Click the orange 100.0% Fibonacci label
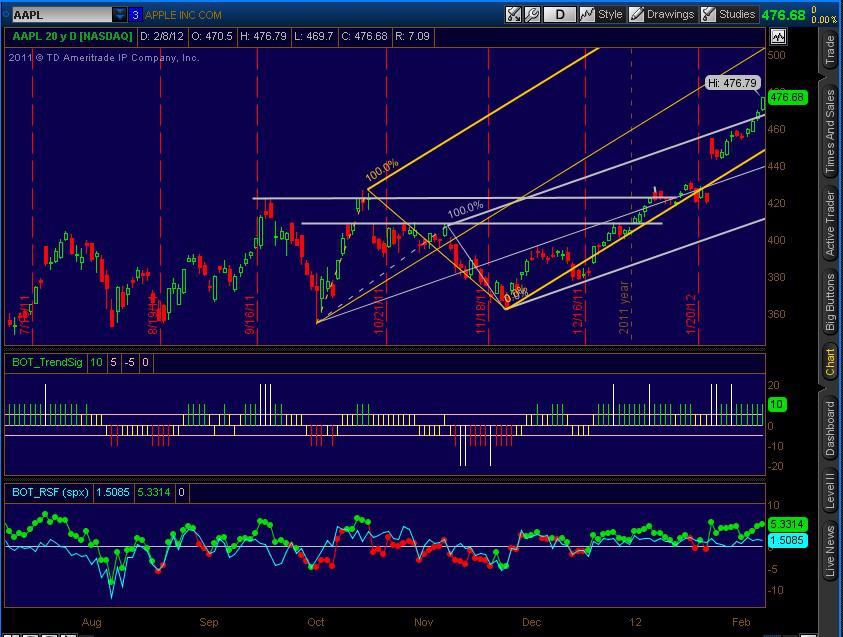 pyautogui.click(x=382, y=170)
